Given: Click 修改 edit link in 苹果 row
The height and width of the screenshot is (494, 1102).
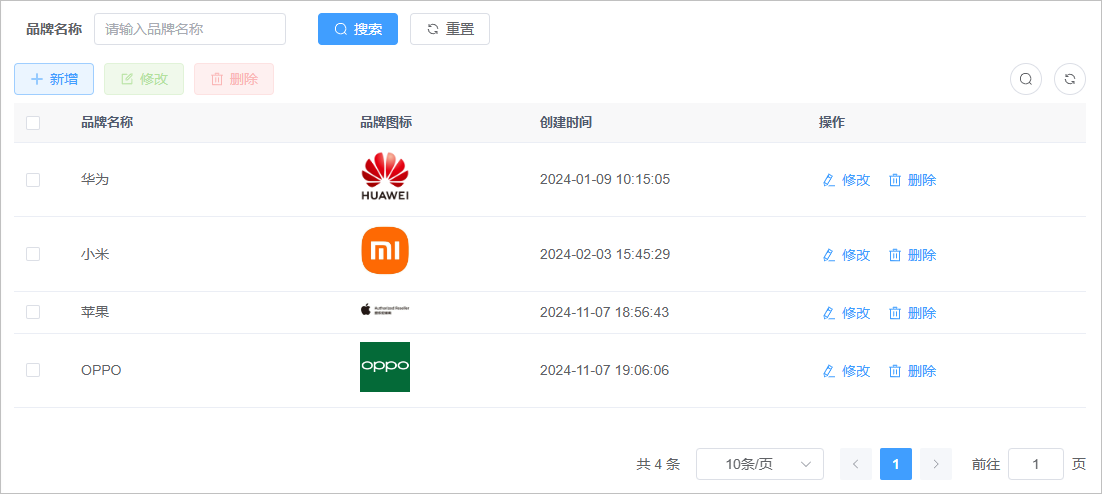Looking at the screenshot, I should coord(847,313).
